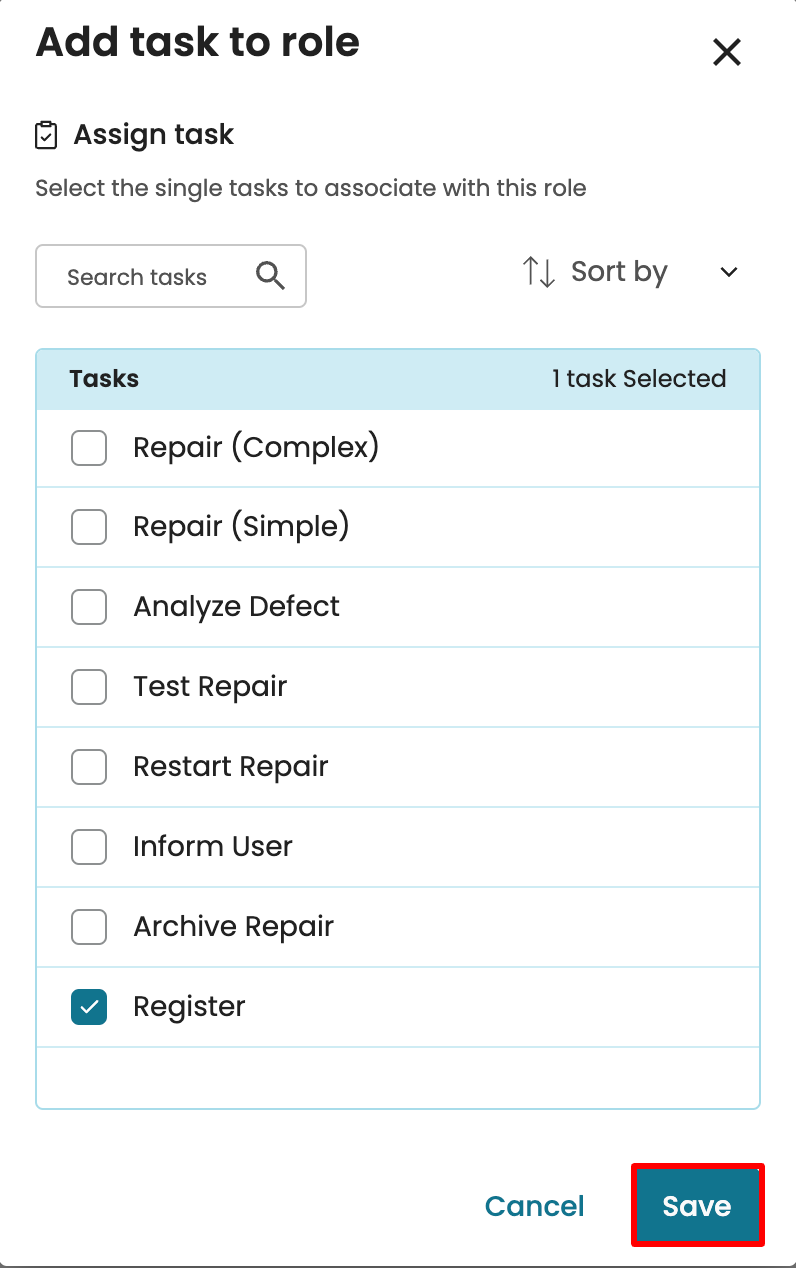Click the sort arrows icon
Screen dimensions: 796x1268
pos(539,272)
